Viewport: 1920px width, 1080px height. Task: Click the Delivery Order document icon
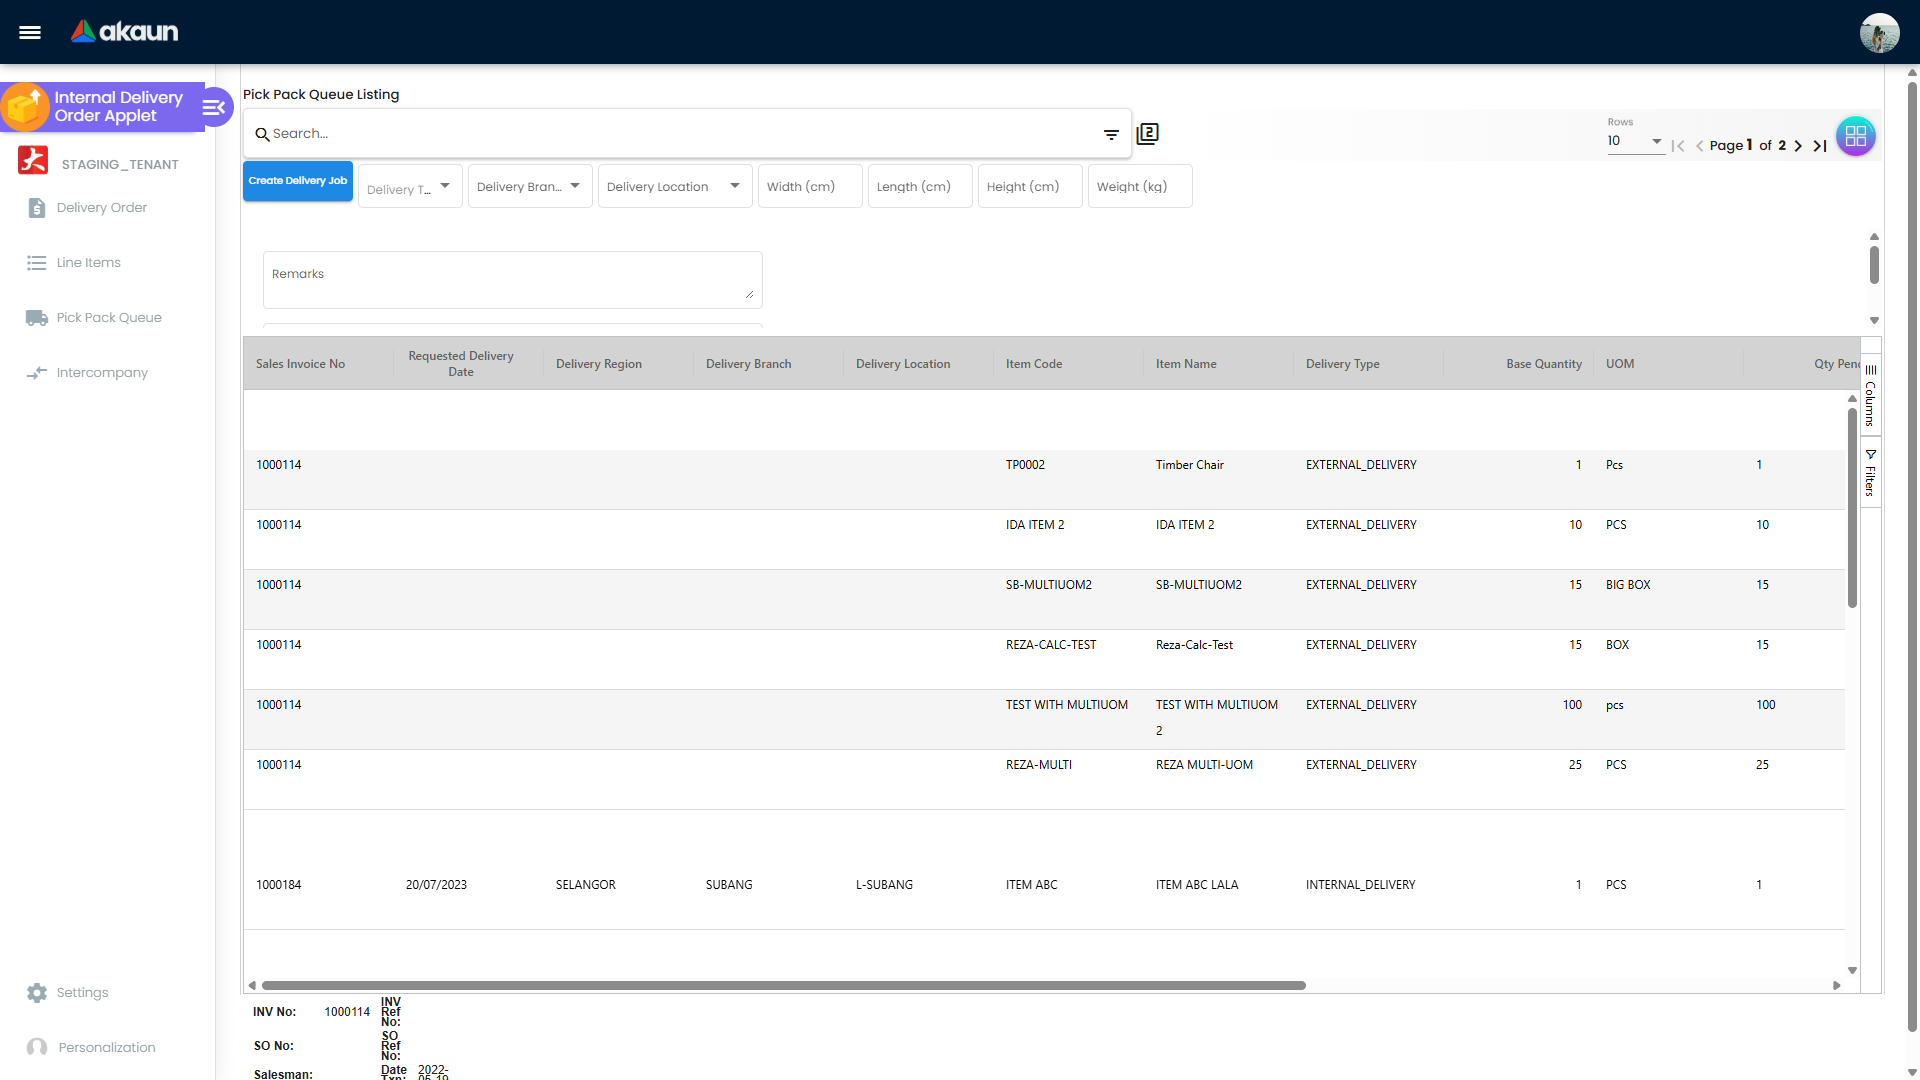pyautogui.click(x=37, y=208)
